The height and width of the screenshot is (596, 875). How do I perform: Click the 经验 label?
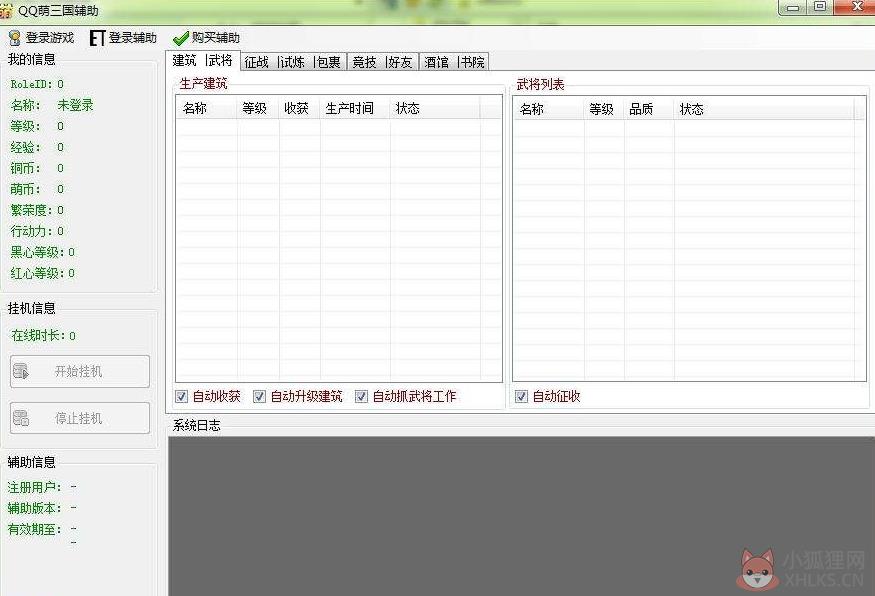point(25,147)
